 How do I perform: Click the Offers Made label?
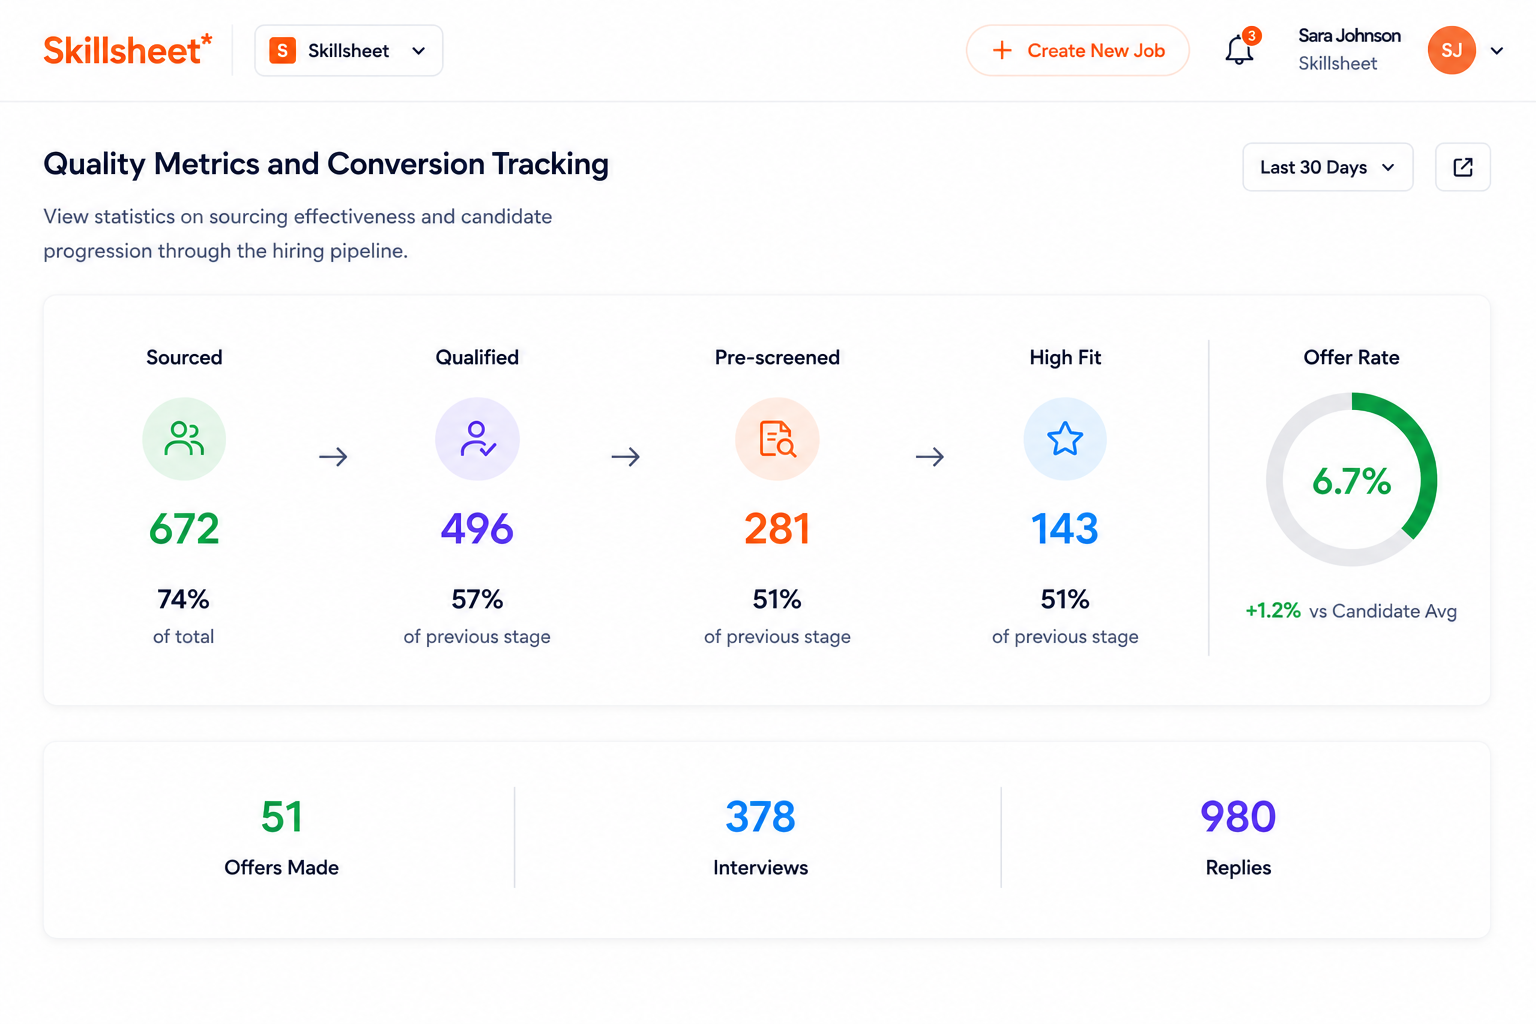tap(281, 867)
